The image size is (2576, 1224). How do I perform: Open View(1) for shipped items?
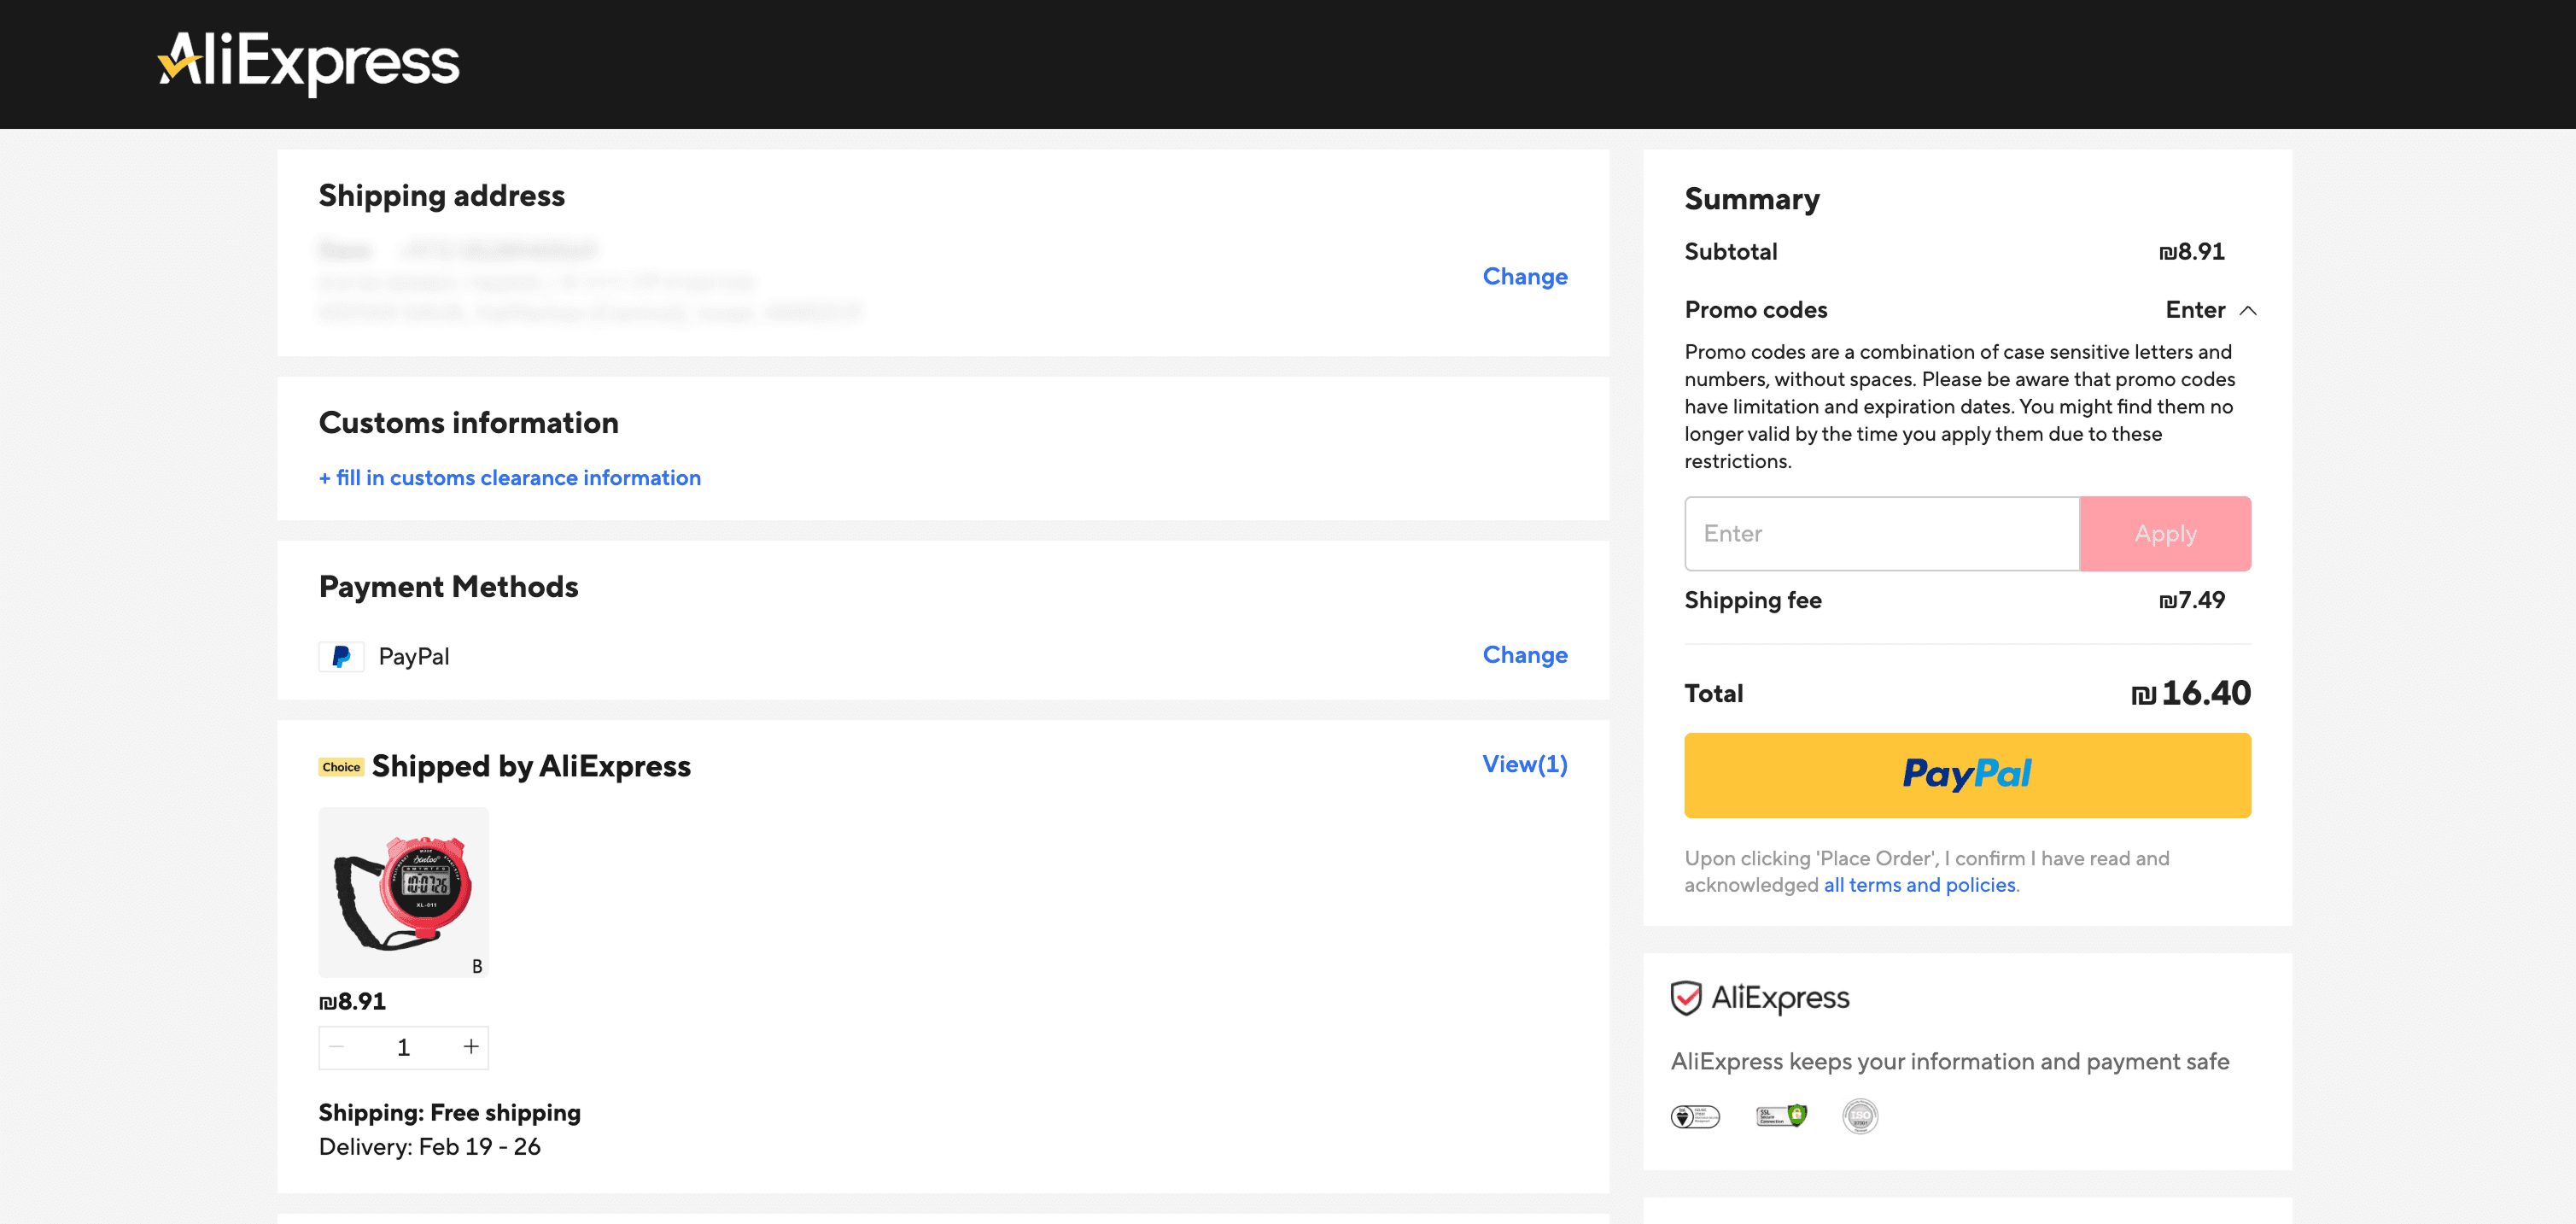[x=1524, y=764]
